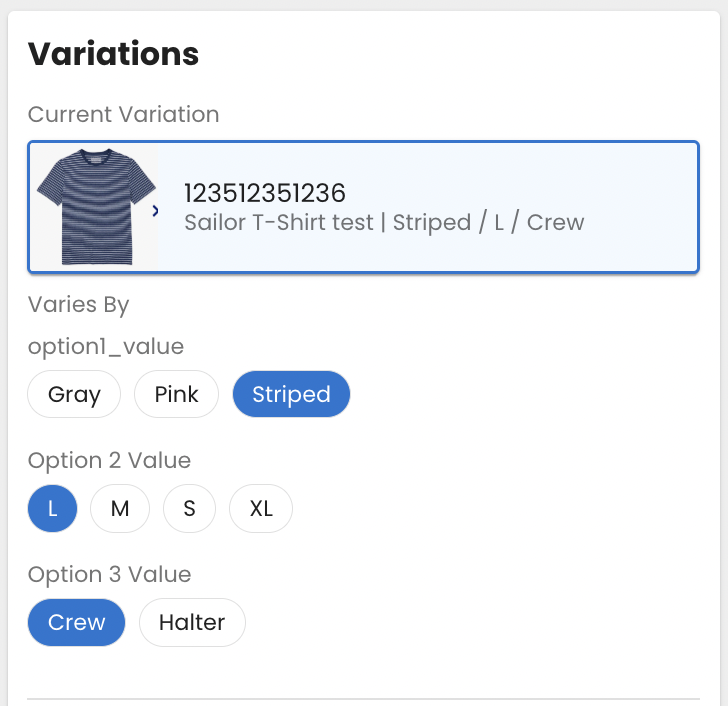The image size is (728, 706).
Task: Click the Variations section heading
Action: tap(113, 54)
